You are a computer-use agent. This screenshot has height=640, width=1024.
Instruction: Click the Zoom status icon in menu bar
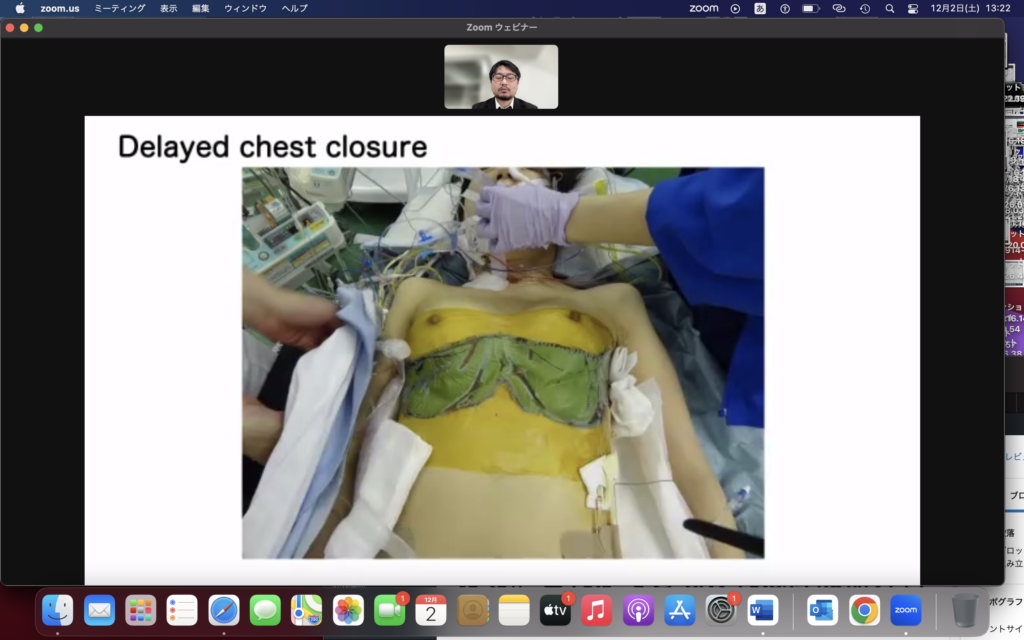tap(704, 8)
